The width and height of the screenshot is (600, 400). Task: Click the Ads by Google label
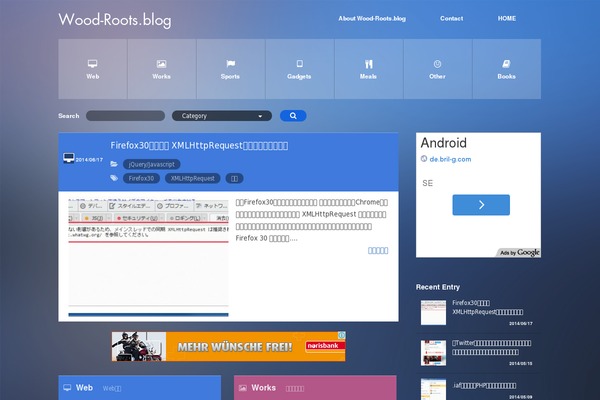click(519, 252)
